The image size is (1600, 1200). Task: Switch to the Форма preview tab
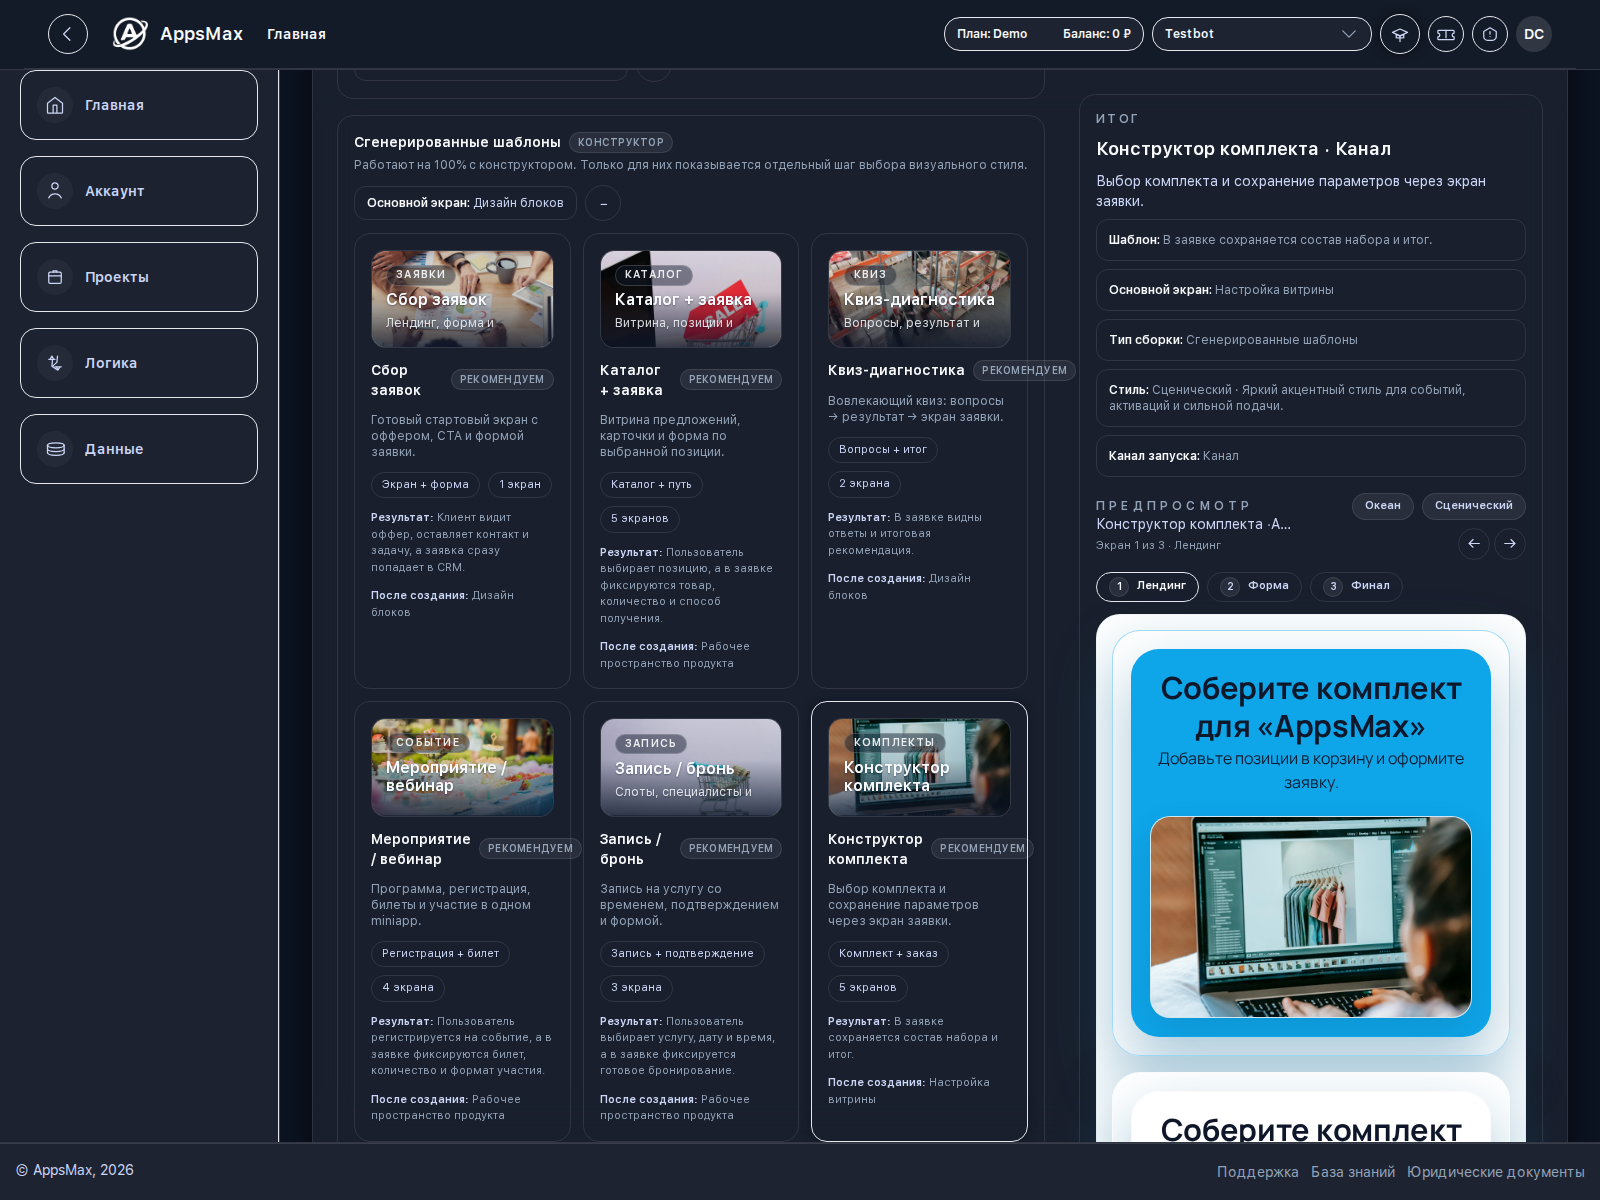(1254, 586)
